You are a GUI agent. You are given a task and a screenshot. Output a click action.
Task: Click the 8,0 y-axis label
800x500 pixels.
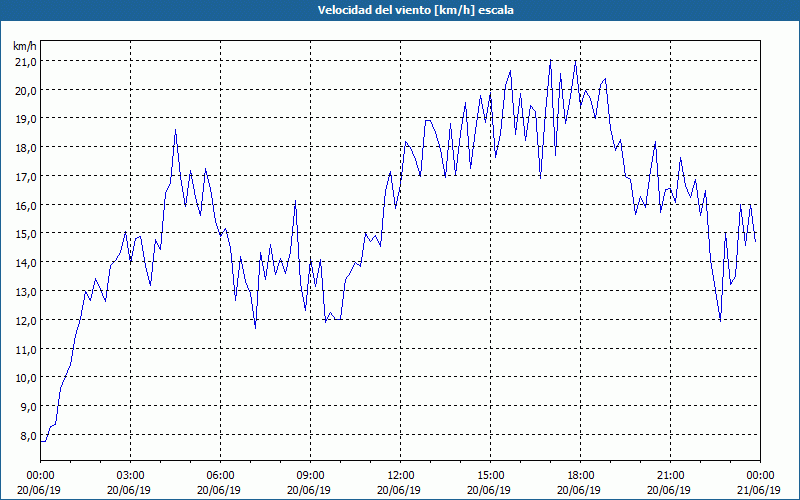29,436
